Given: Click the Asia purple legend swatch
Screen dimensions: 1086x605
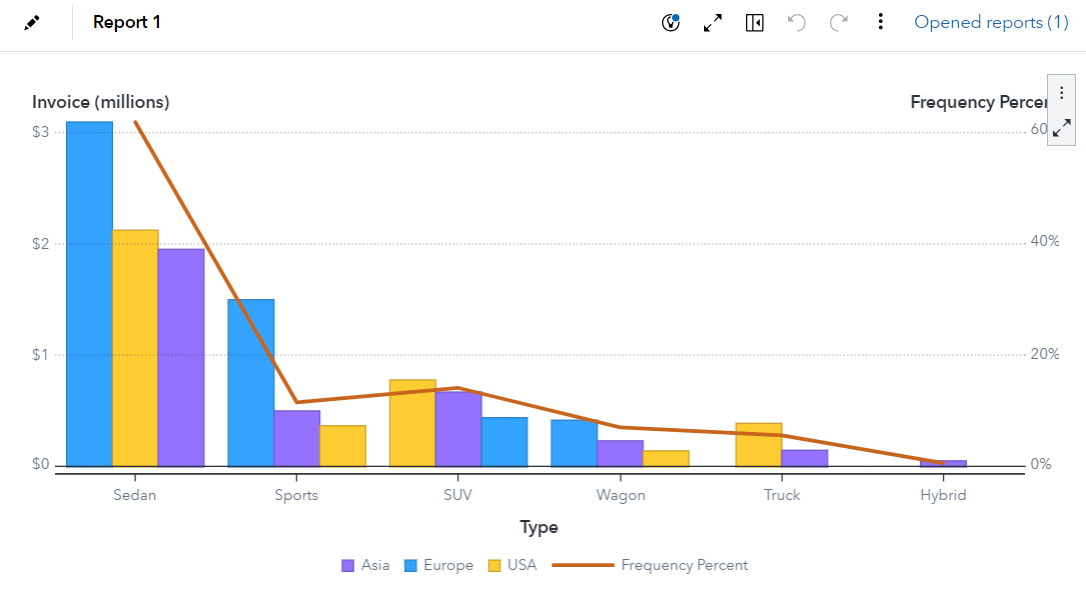Looking at the screenshot, I should coord(348,565).
